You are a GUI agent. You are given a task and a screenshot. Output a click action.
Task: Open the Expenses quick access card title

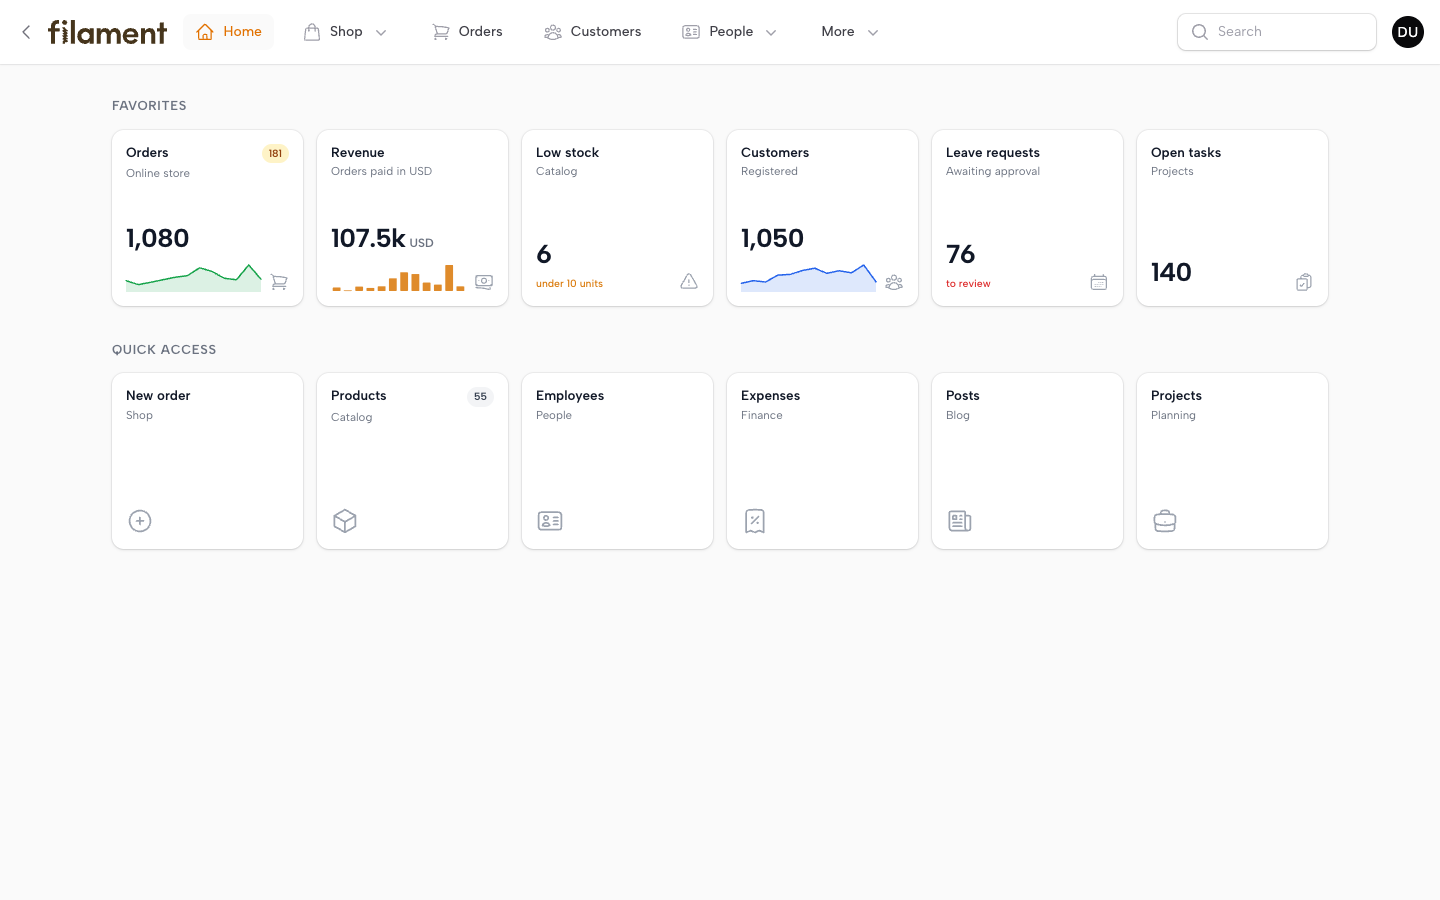pyautogui.click(x=770, y=396)
